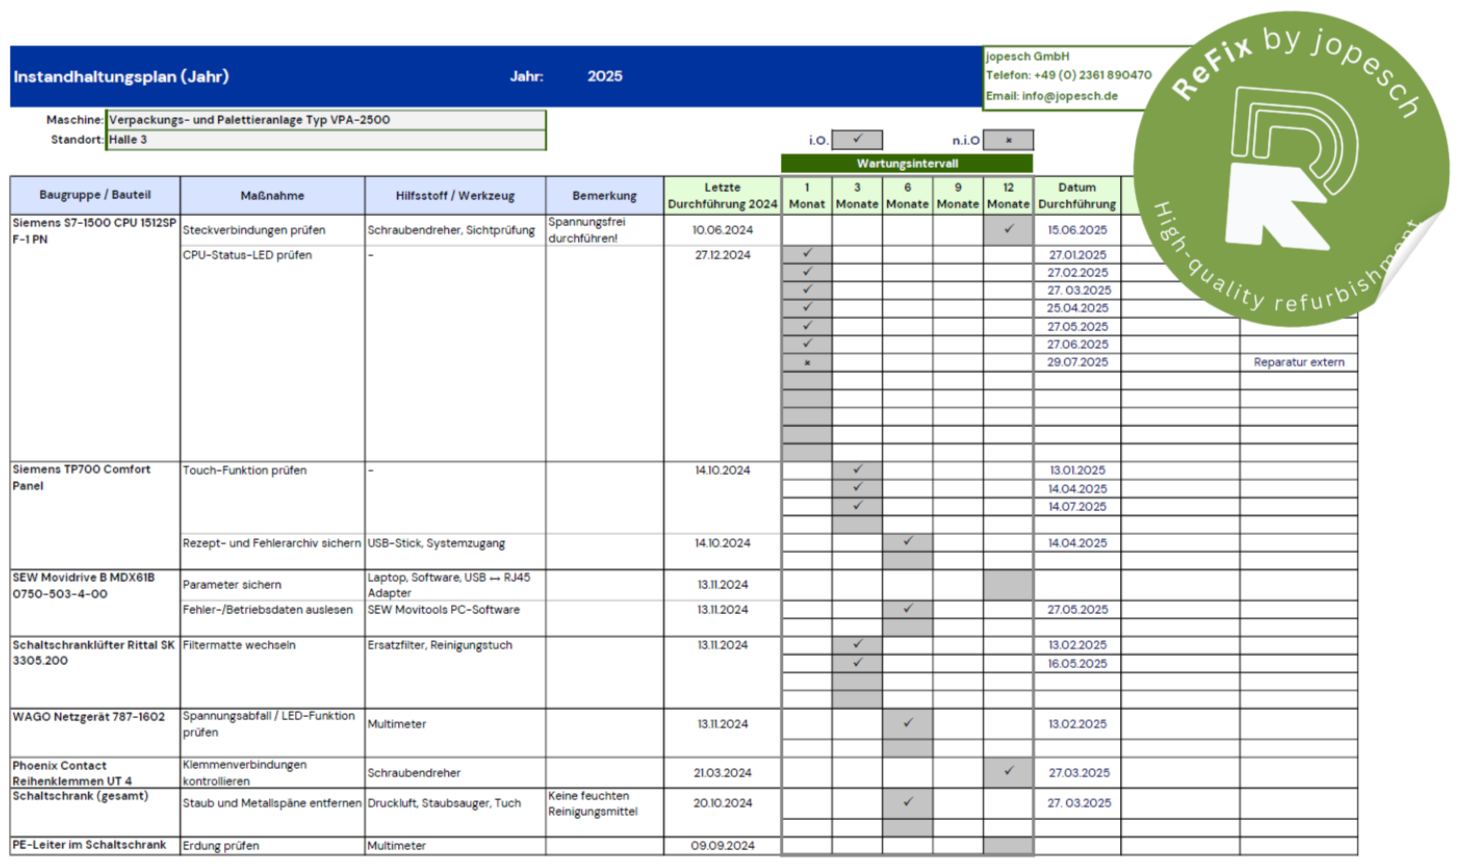Image resolution: width=1461 pixels, height=868 pixels.
Task: Click the 'Reparatur extern' note
Action: (1299, 362)
